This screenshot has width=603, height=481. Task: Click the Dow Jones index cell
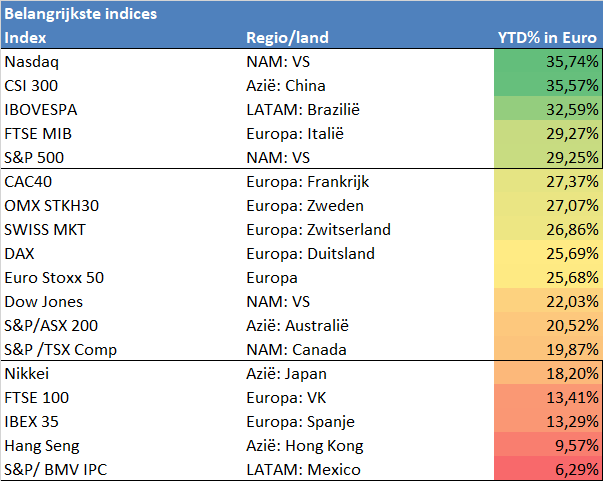pos(43,301)
